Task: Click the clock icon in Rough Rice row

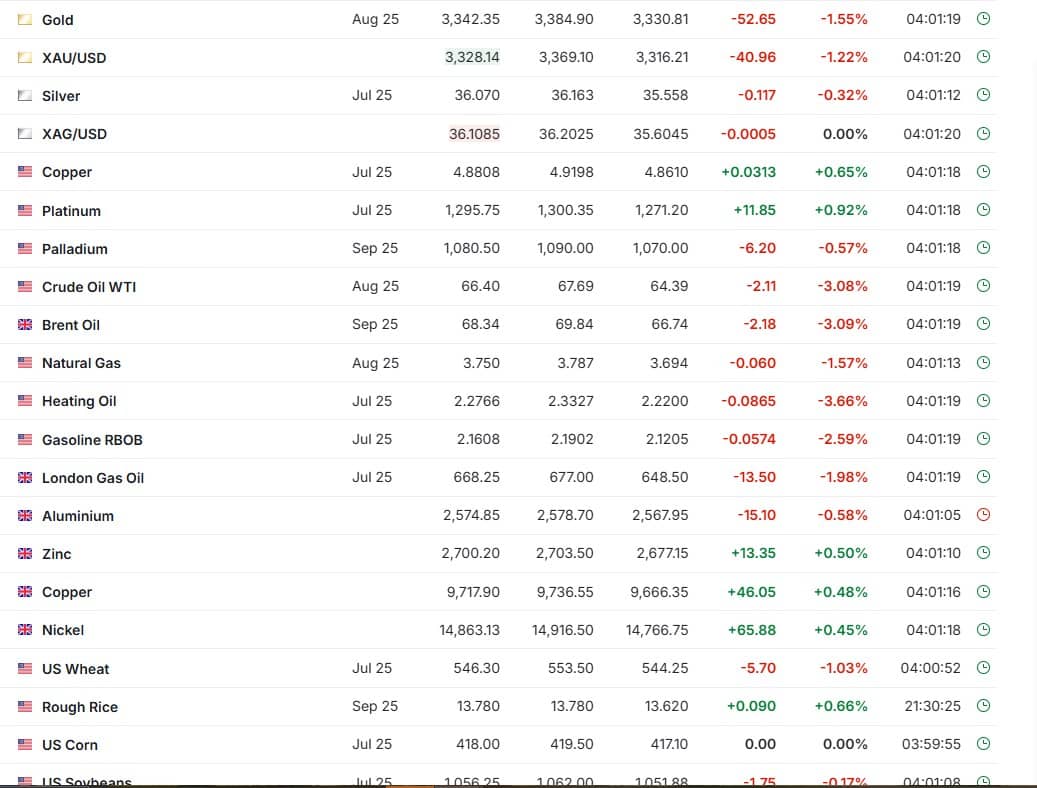Action: (983, 706)
